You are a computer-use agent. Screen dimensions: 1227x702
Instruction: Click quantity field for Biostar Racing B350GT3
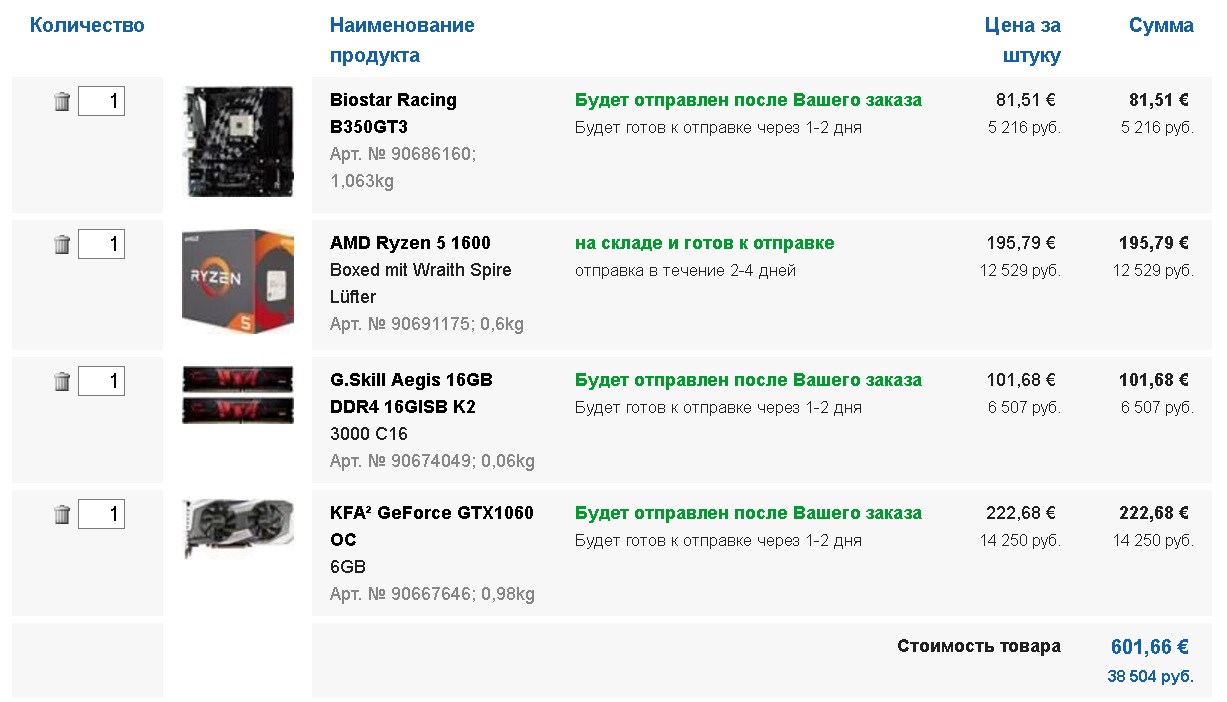101,101
